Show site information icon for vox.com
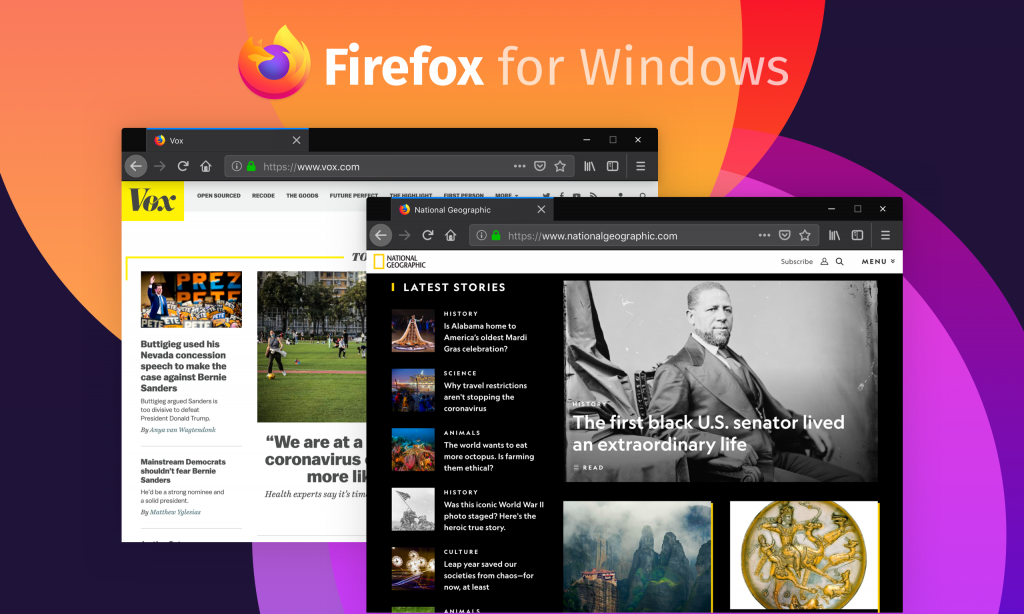The height and width of the screenshot is (614, 1024). pos(236,166)
